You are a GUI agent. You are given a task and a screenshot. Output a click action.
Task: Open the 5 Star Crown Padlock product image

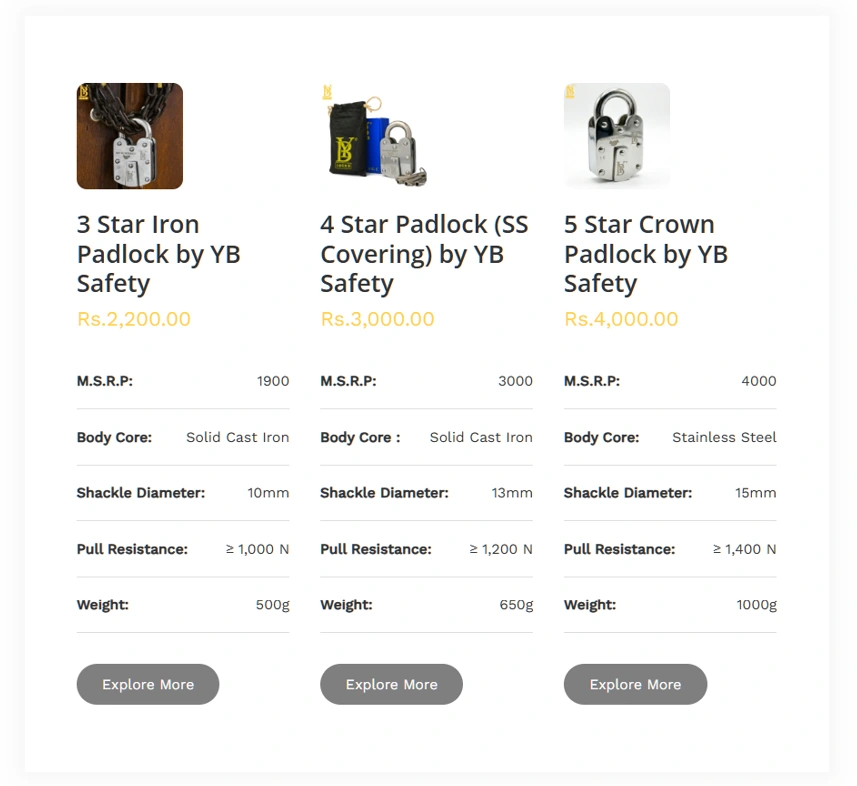coord(617,136)
